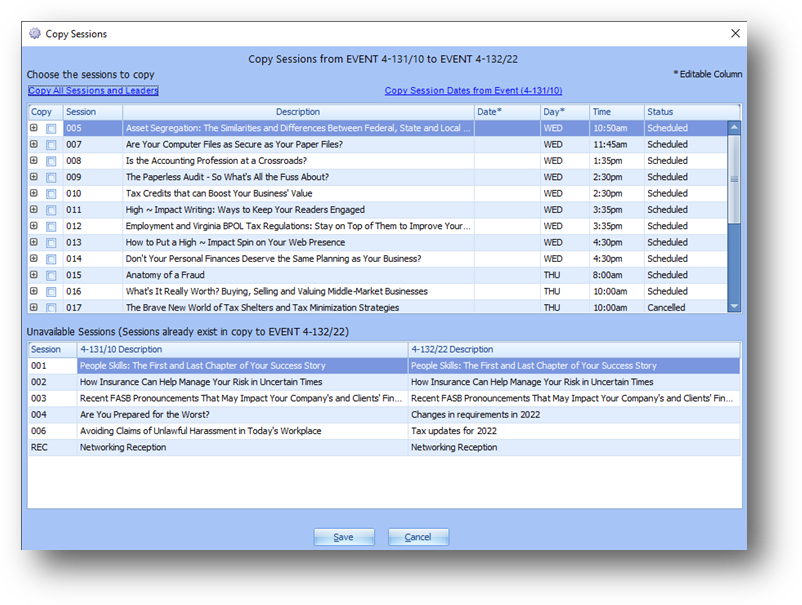Select 'Anatomy of a Fraud' description cell
The height and width of the screenshot is (605, 802).
pyautogui.click(x=298, y=275)
